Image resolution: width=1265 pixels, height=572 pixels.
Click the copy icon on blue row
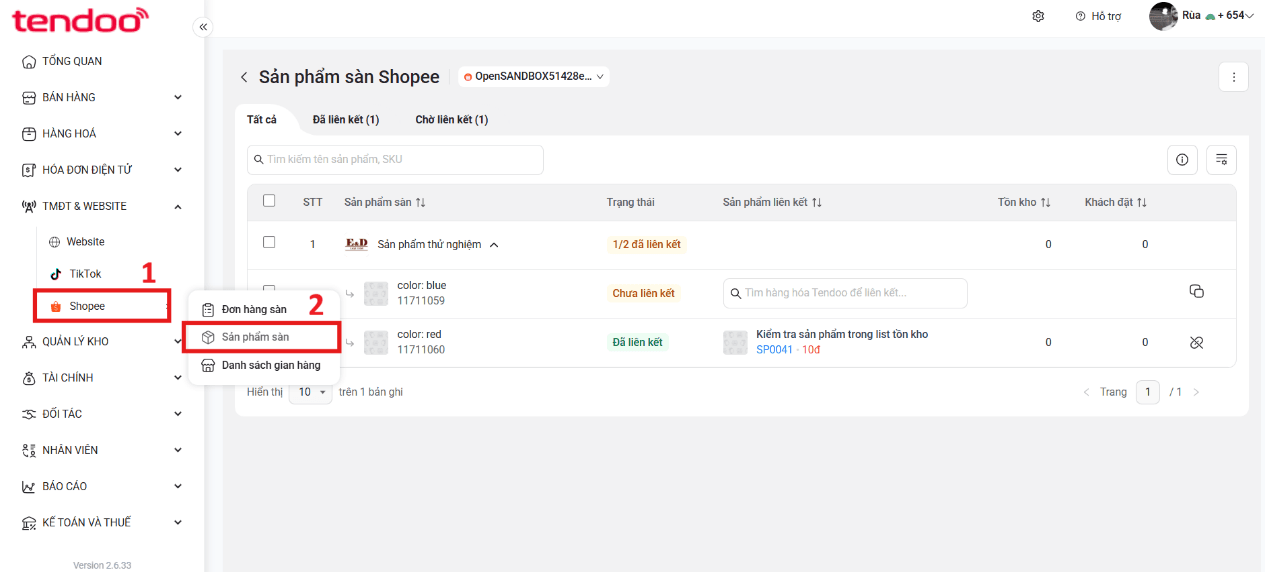(x=1196, y=291)
